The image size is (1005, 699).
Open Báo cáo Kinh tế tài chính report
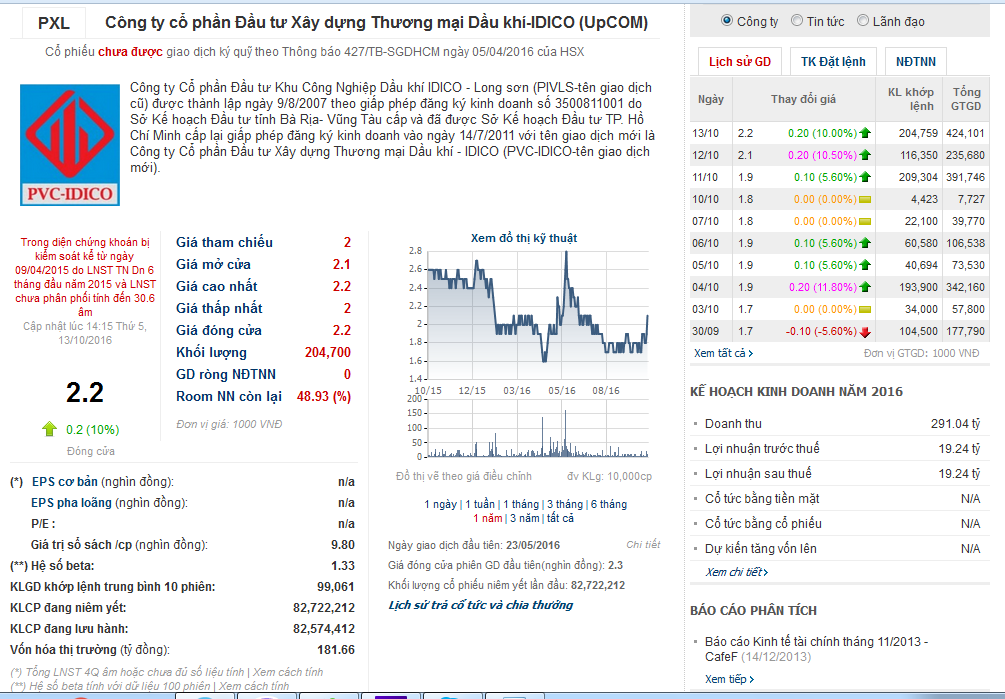pos(817,649)
